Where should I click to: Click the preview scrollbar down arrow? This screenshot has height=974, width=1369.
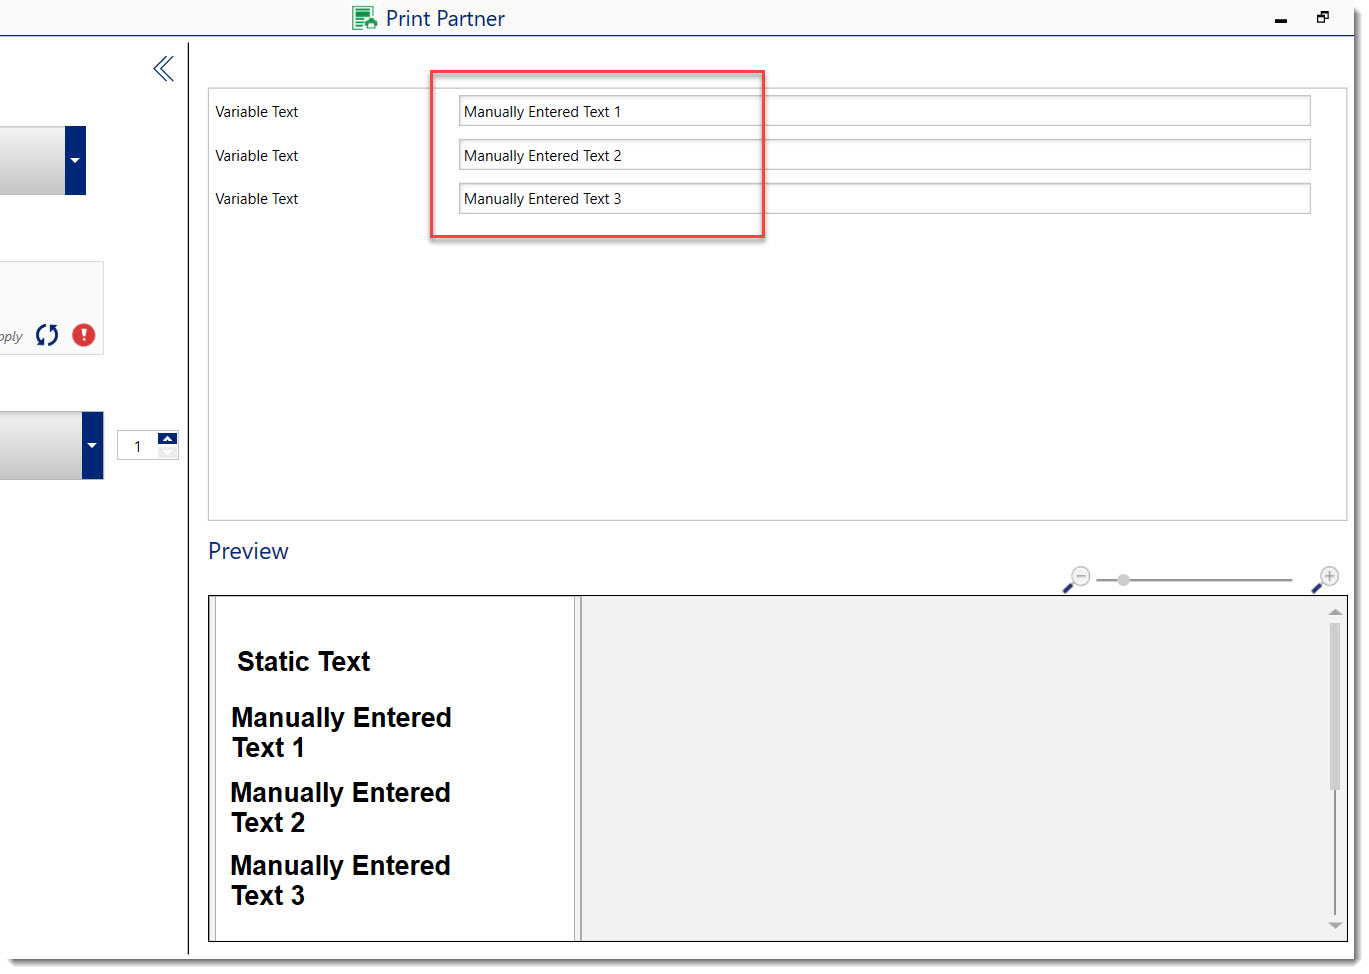click(x=1335, y=926)
